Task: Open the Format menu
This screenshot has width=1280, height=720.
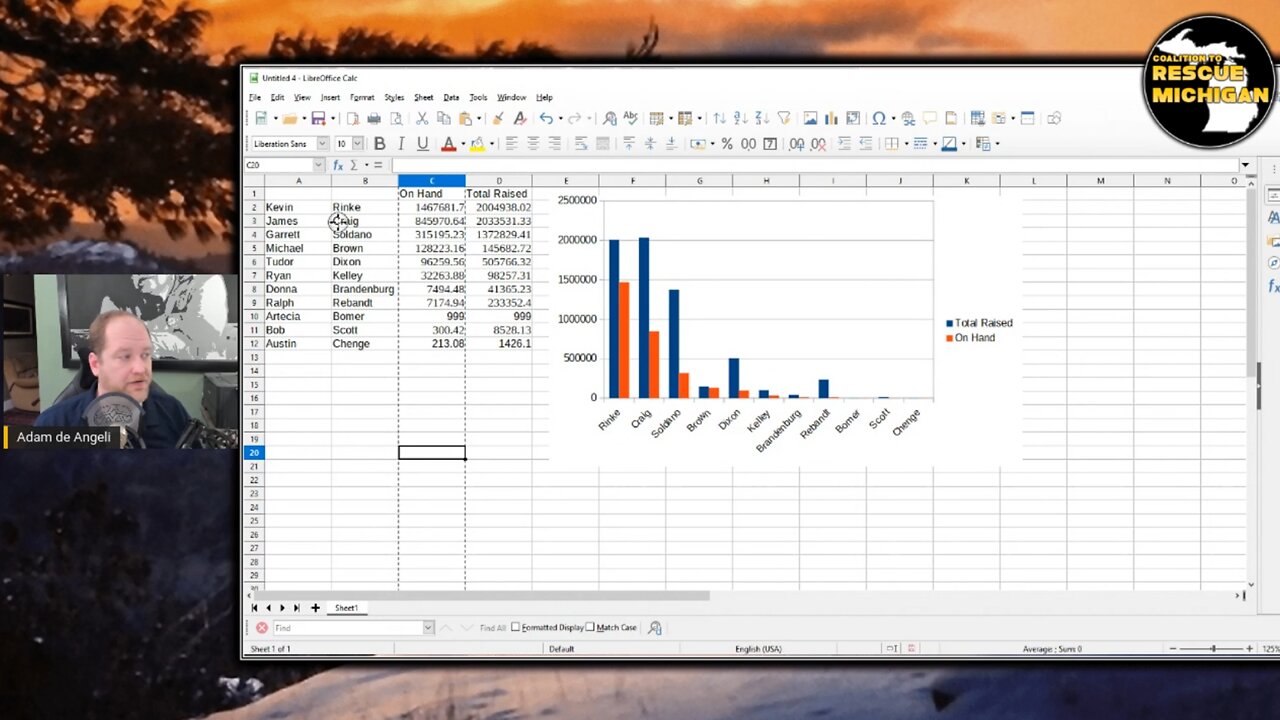Action: (x=362, y=98)
